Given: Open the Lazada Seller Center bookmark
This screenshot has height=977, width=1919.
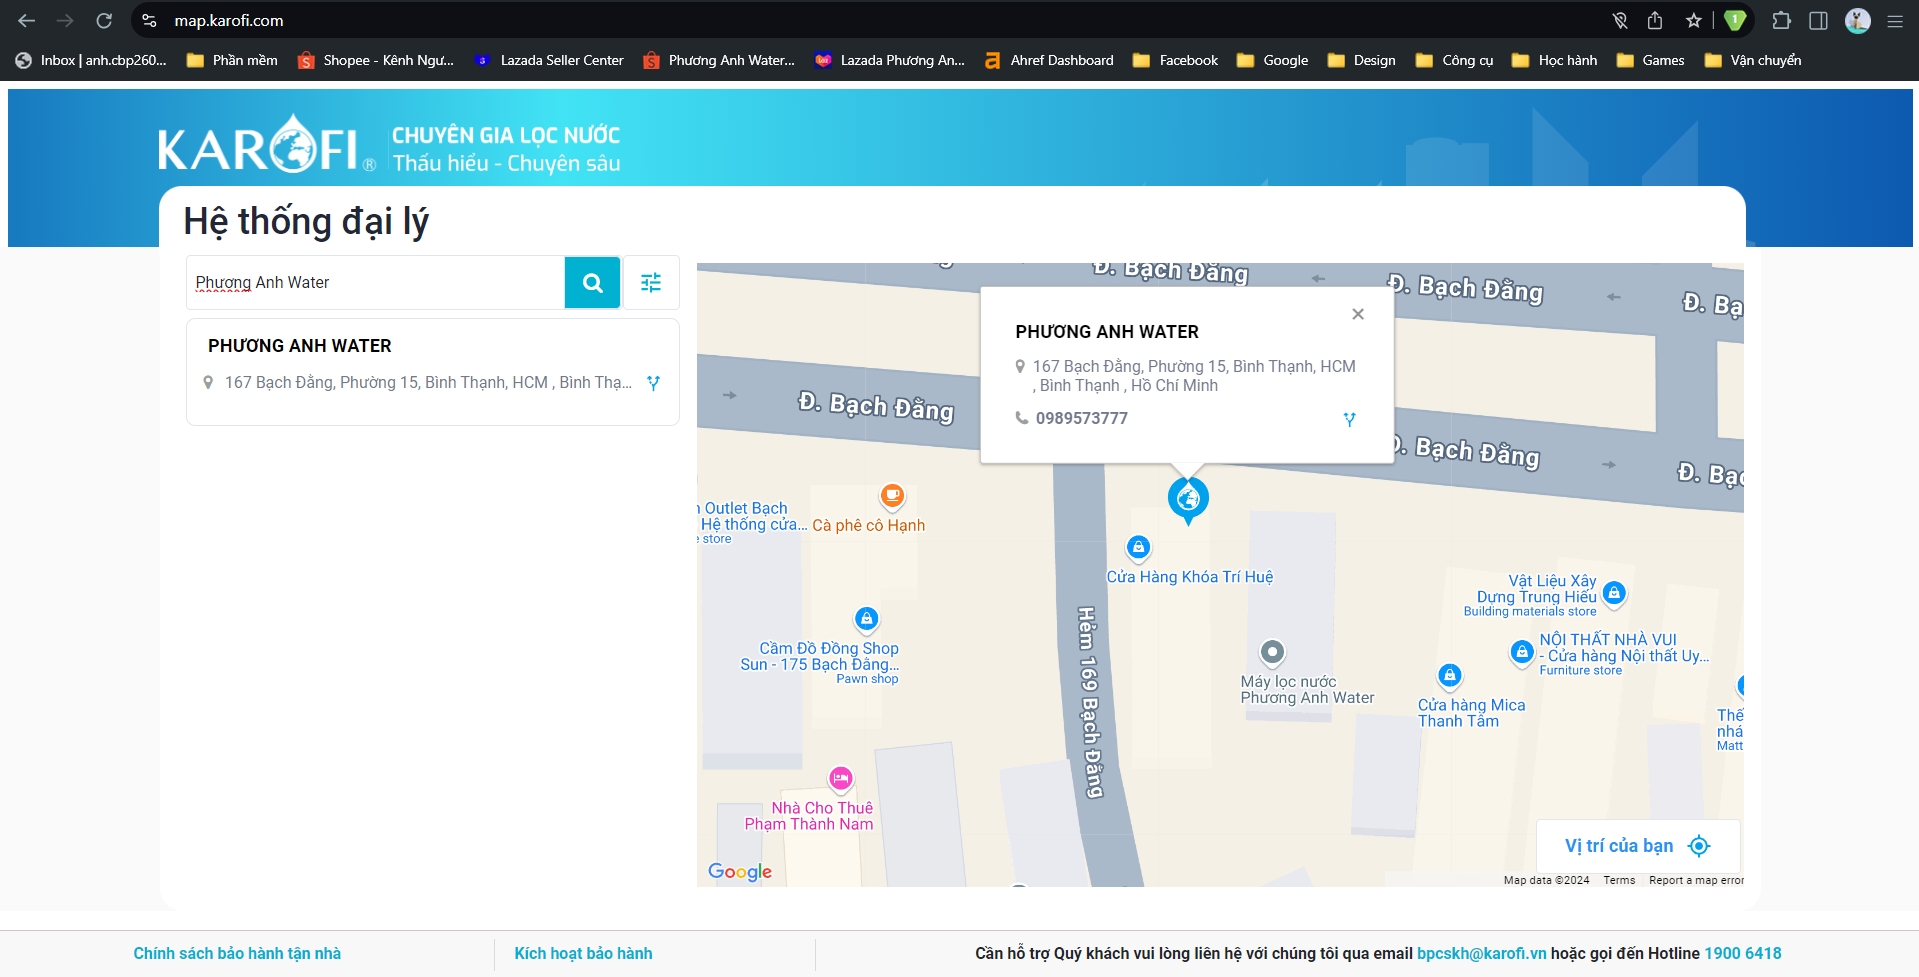Looking at the screenshot, I should (x=549, y=60).
